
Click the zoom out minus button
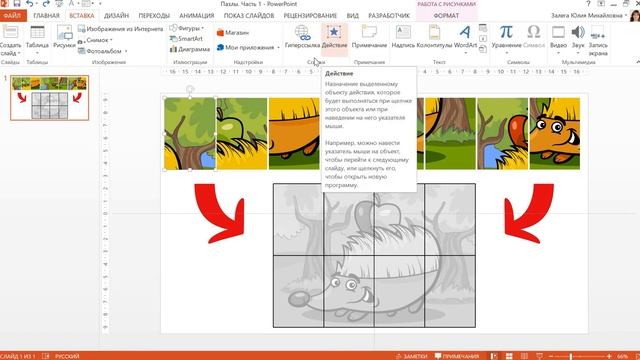[x=551, y=356]
